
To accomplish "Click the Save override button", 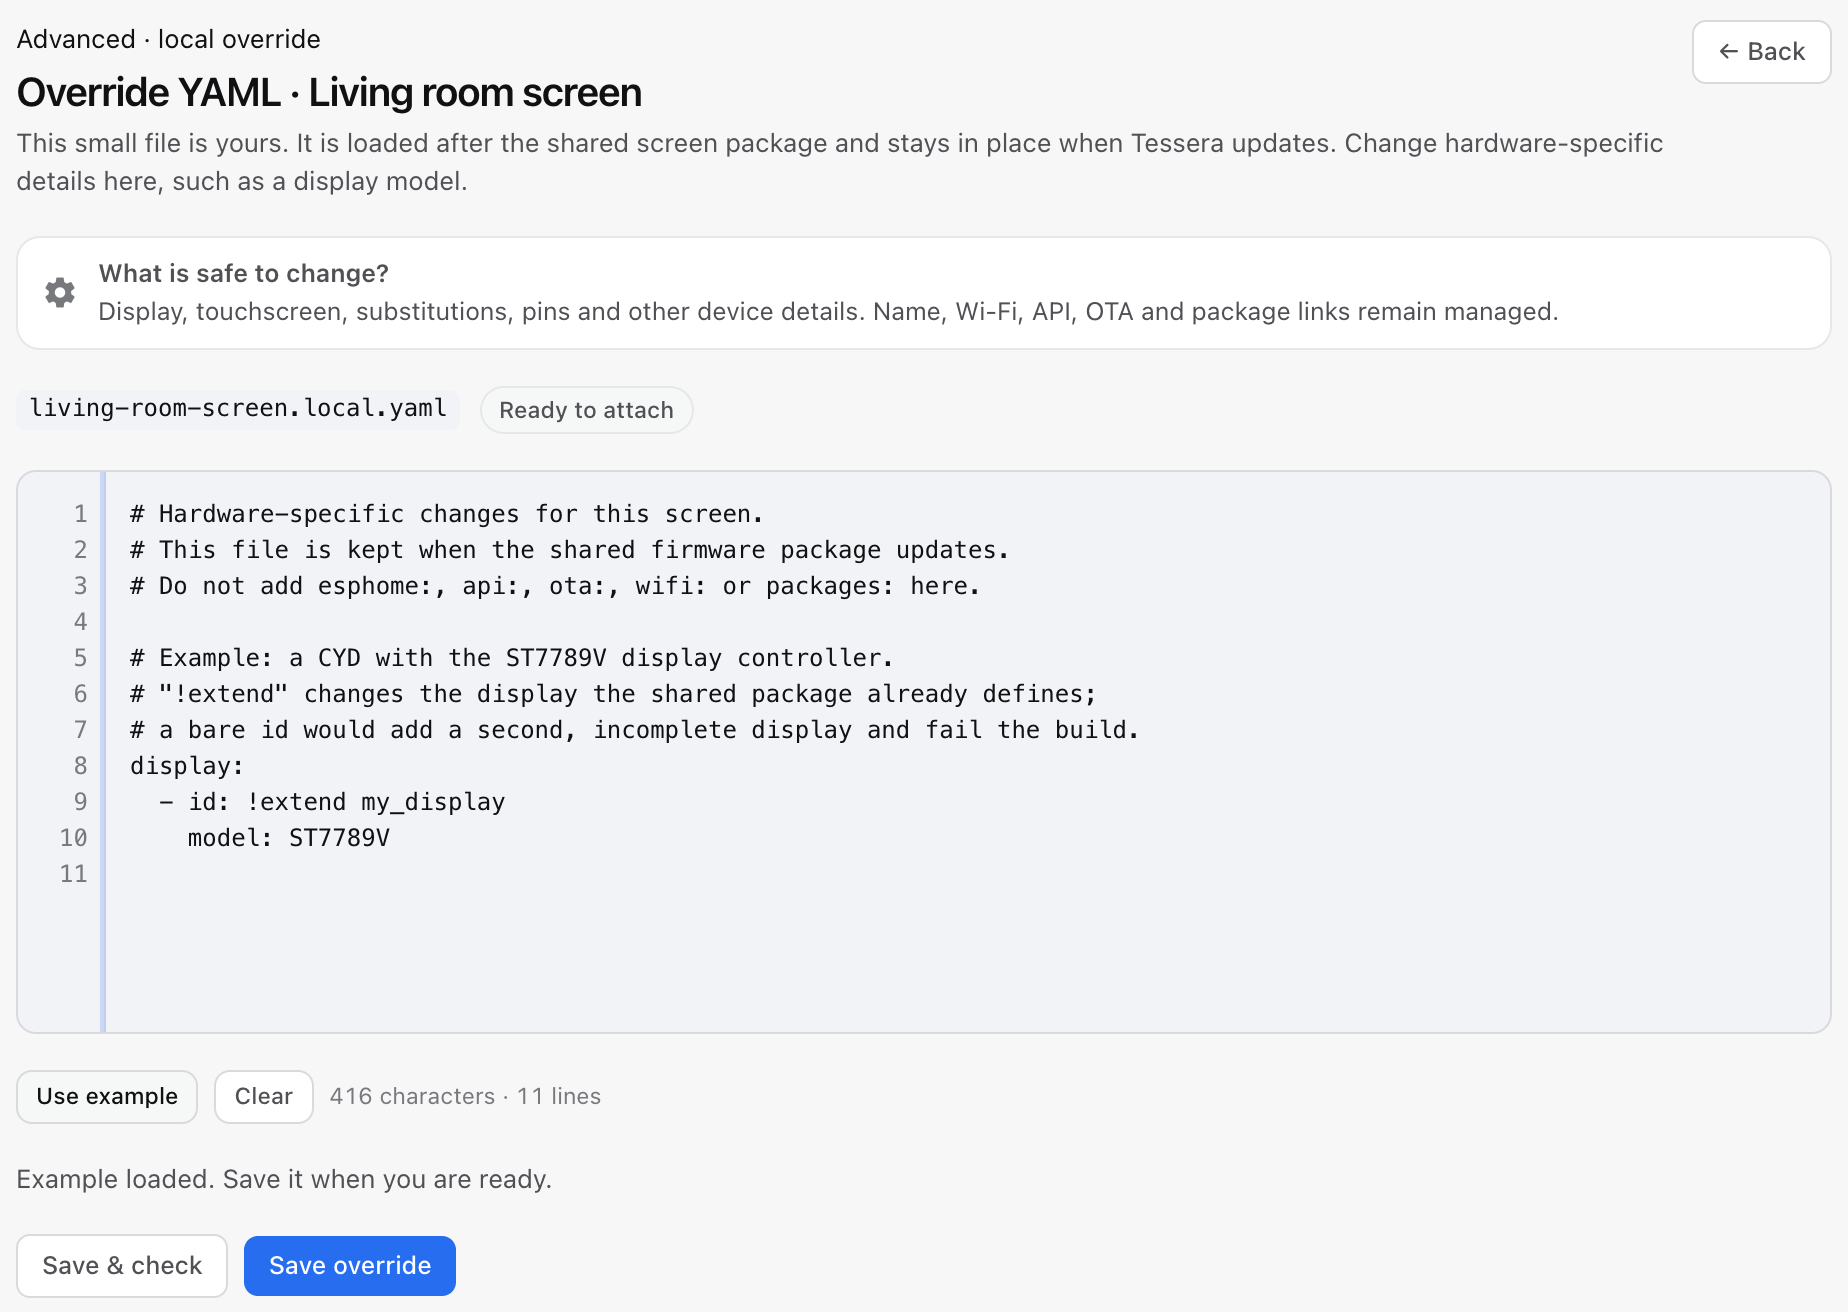I will pyautogui.click(x=350, y=1265).
